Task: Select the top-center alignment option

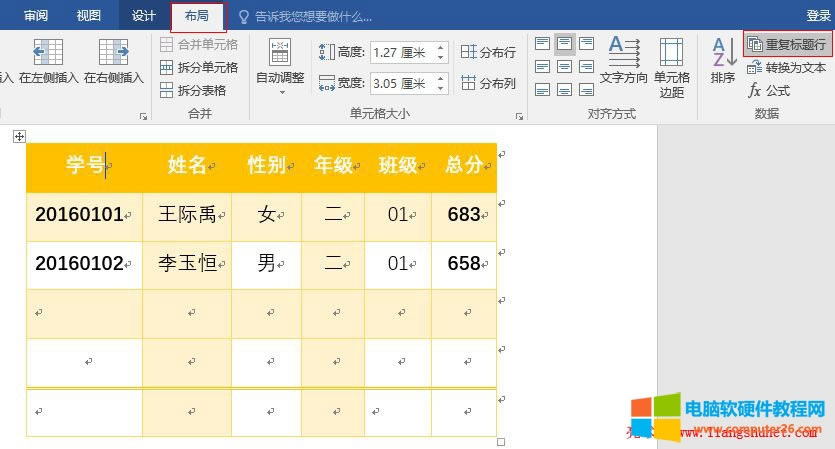Action: pyautogui.click(x=564, y=44)
